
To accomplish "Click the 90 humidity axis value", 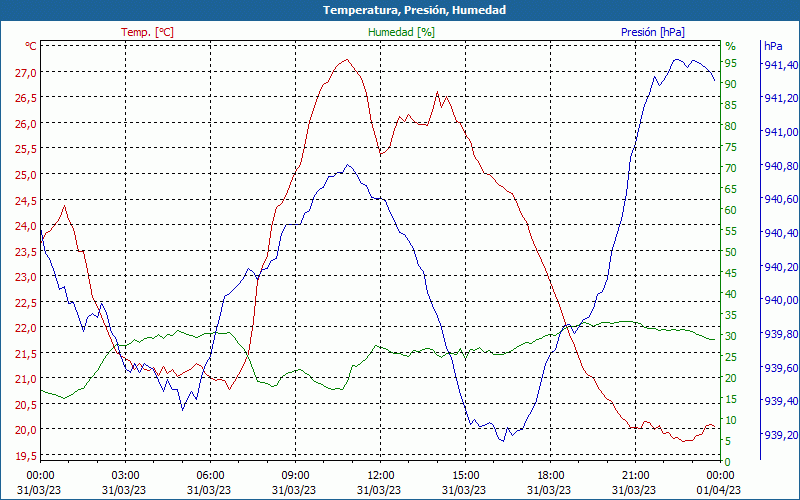I will (x=731, y=84).
